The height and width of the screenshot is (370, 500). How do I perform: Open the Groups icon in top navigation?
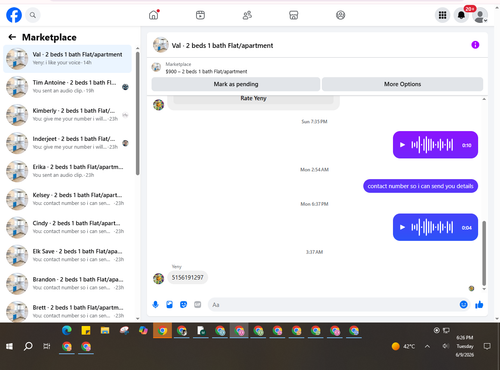[340, 15]
